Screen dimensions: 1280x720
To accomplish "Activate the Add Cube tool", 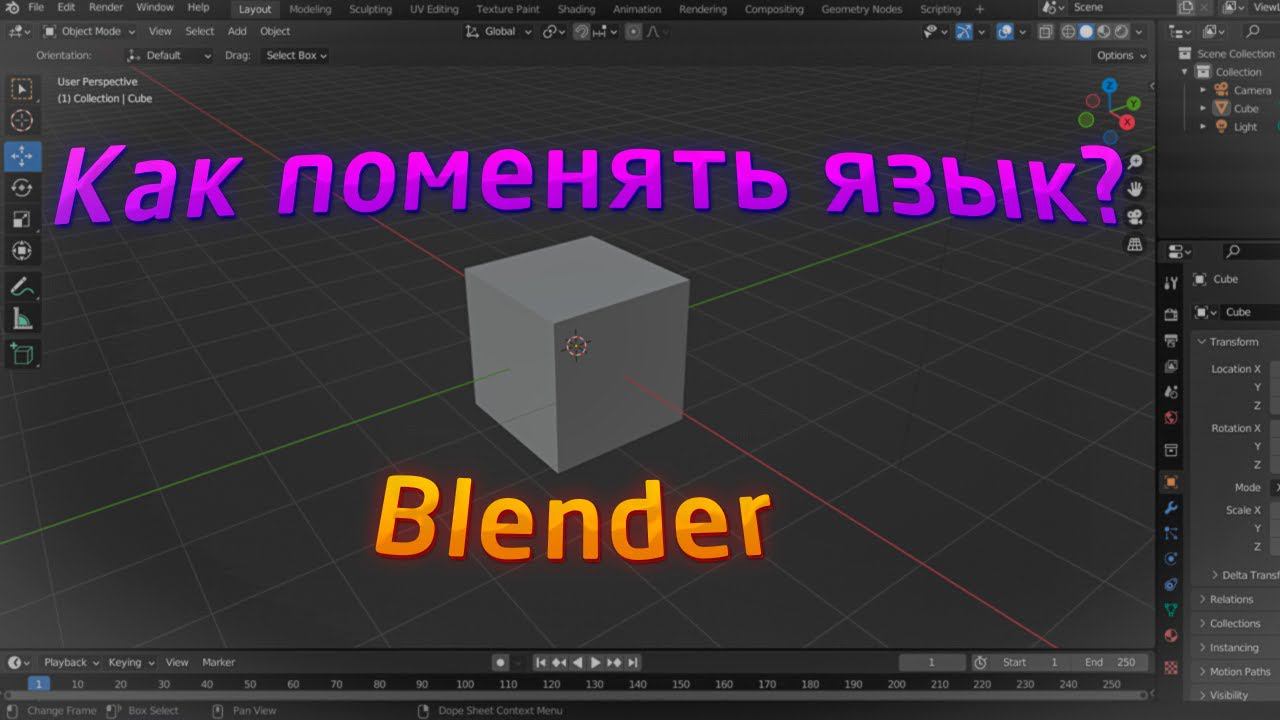I will point(21,353).
